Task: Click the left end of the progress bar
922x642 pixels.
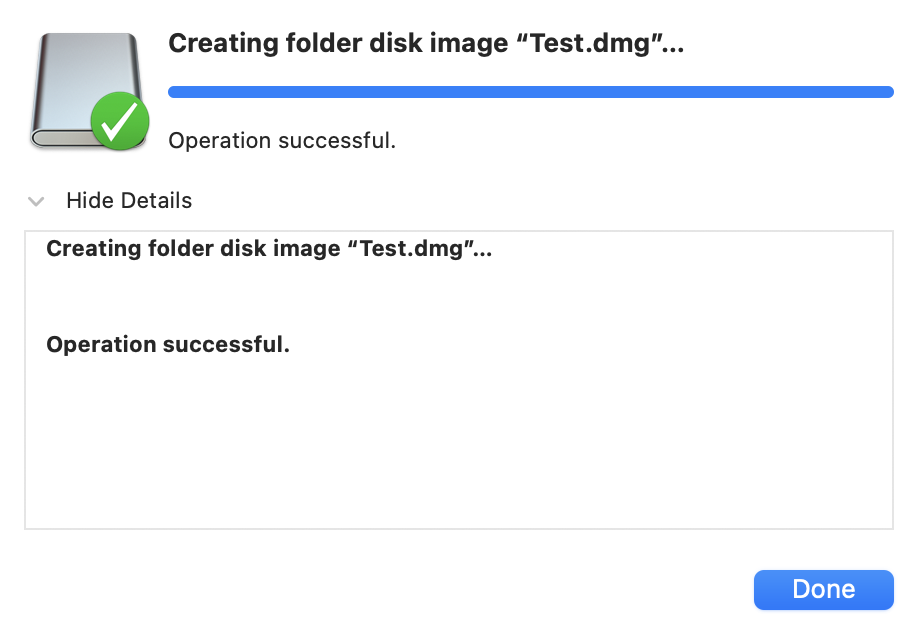Action: (x=174, y=92)
